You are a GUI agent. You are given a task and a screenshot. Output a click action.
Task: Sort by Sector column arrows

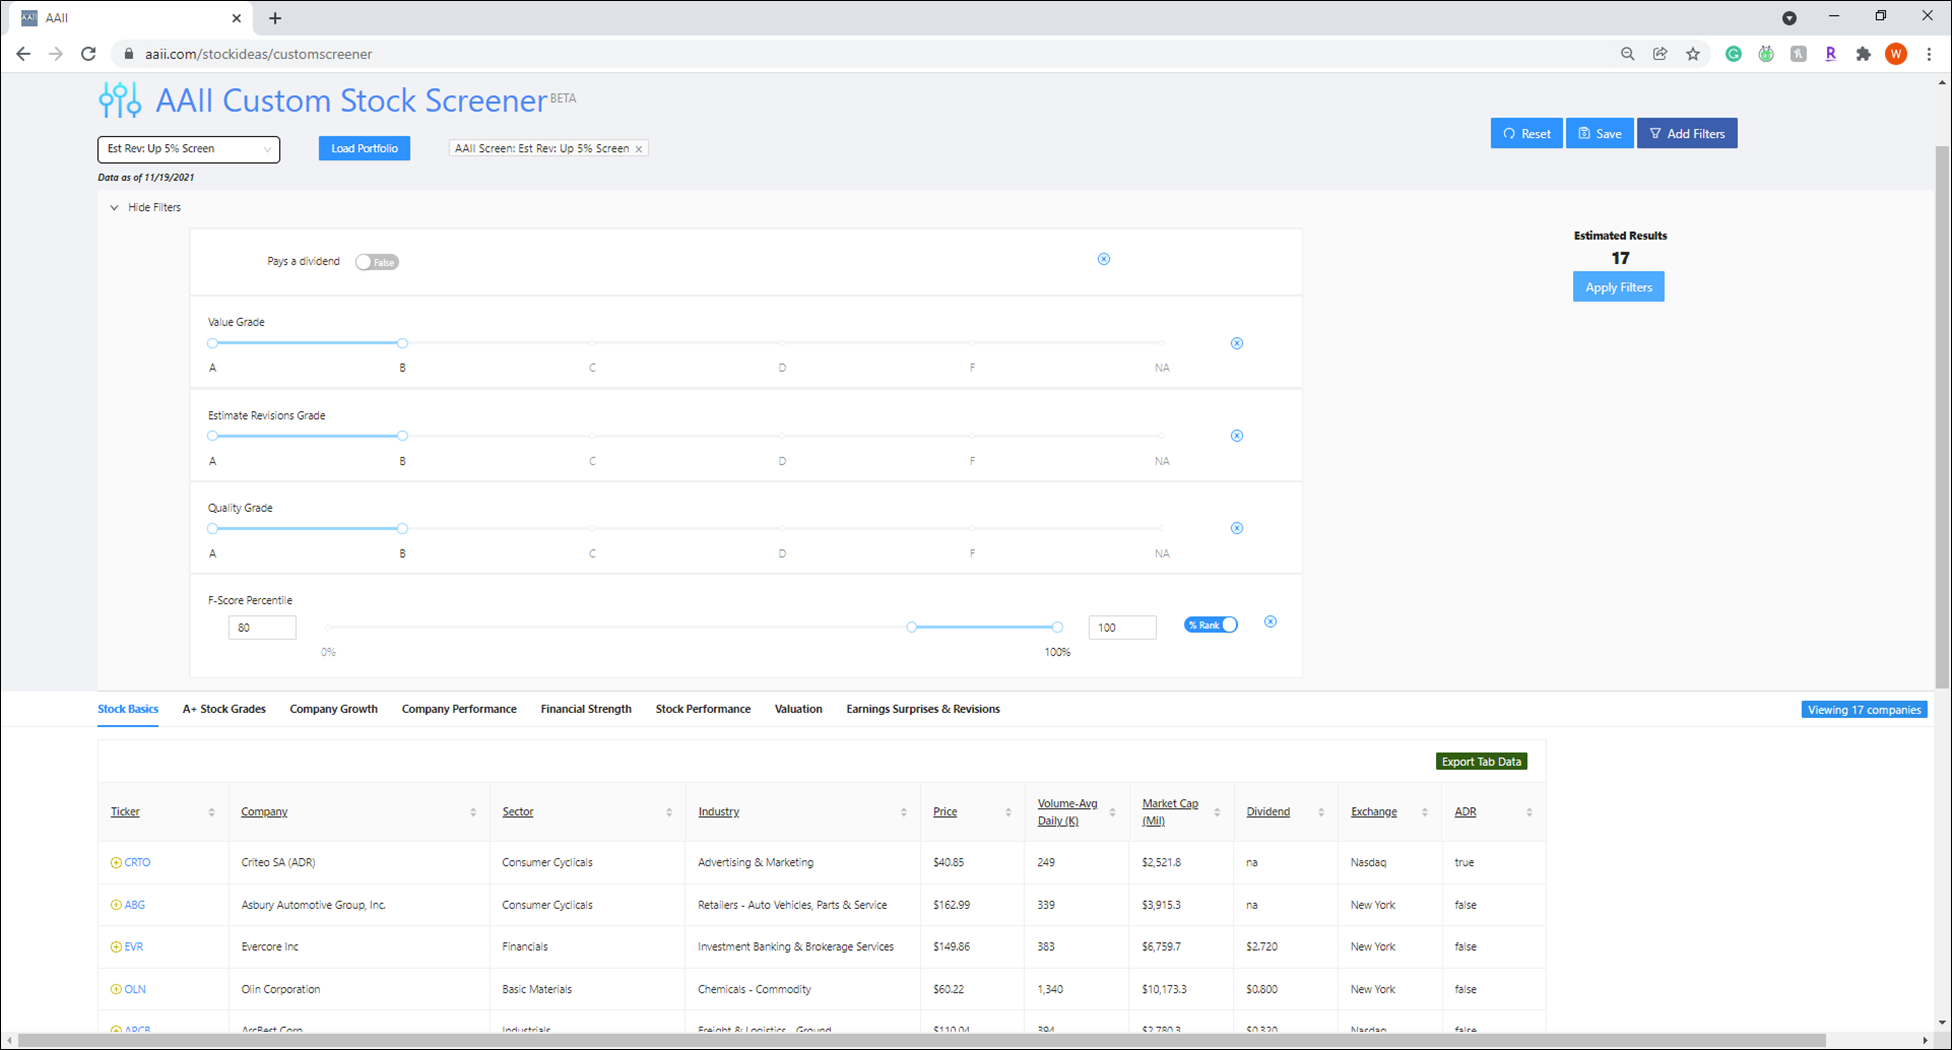pyautogui.click(x=669, y=812)
